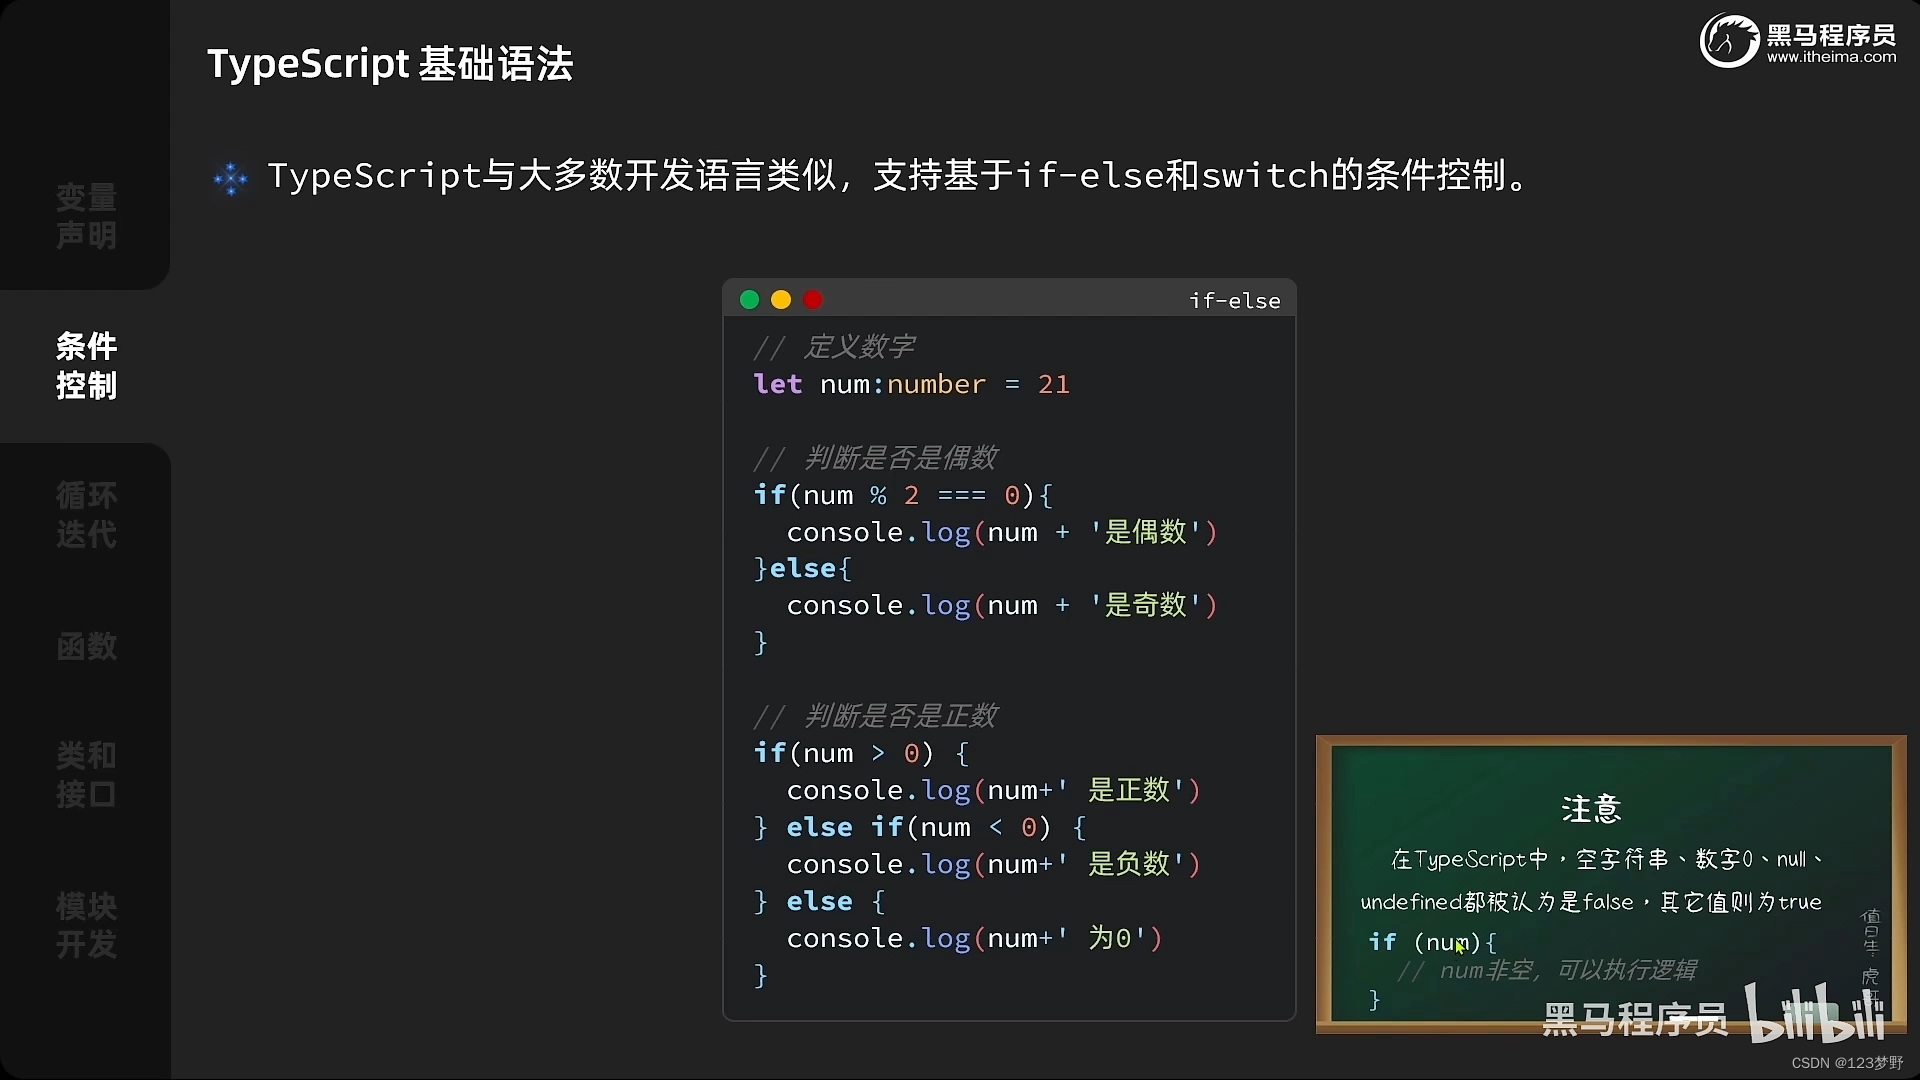Click the let num:number = 21 code line

tap(910, 384)
